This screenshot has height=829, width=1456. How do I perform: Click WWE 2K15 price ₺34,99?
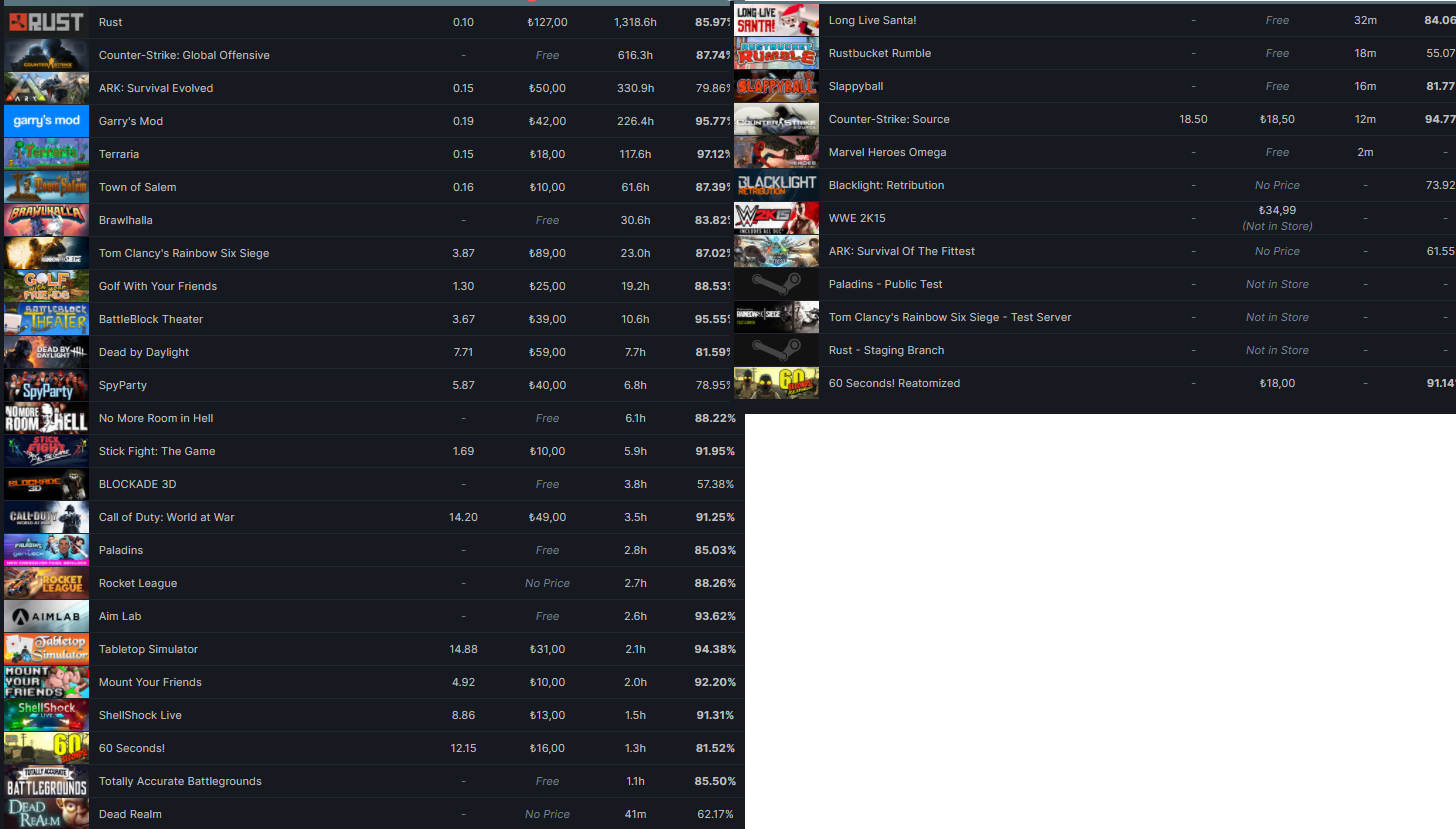(1277, 210)
